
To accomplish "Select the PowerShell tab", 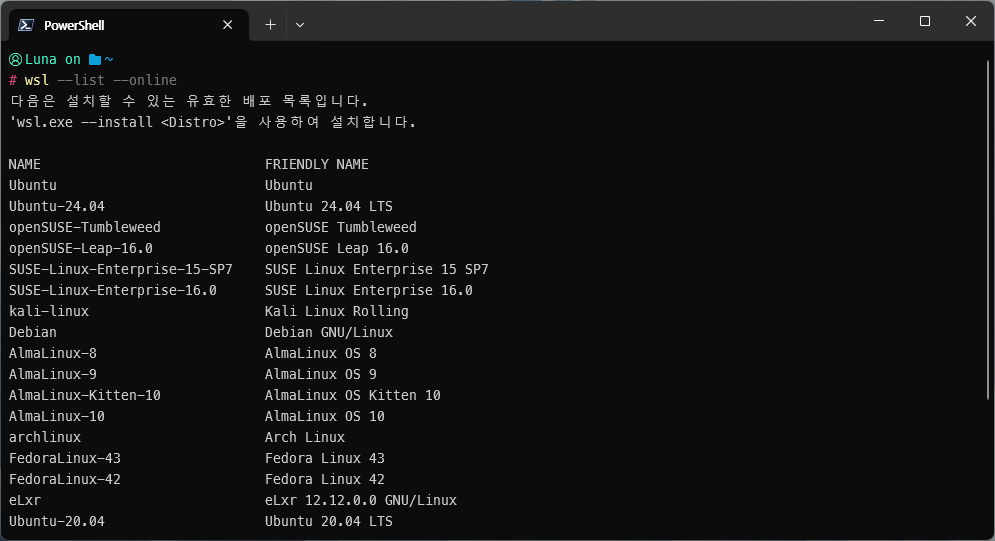I will click(x=129, y=25).
